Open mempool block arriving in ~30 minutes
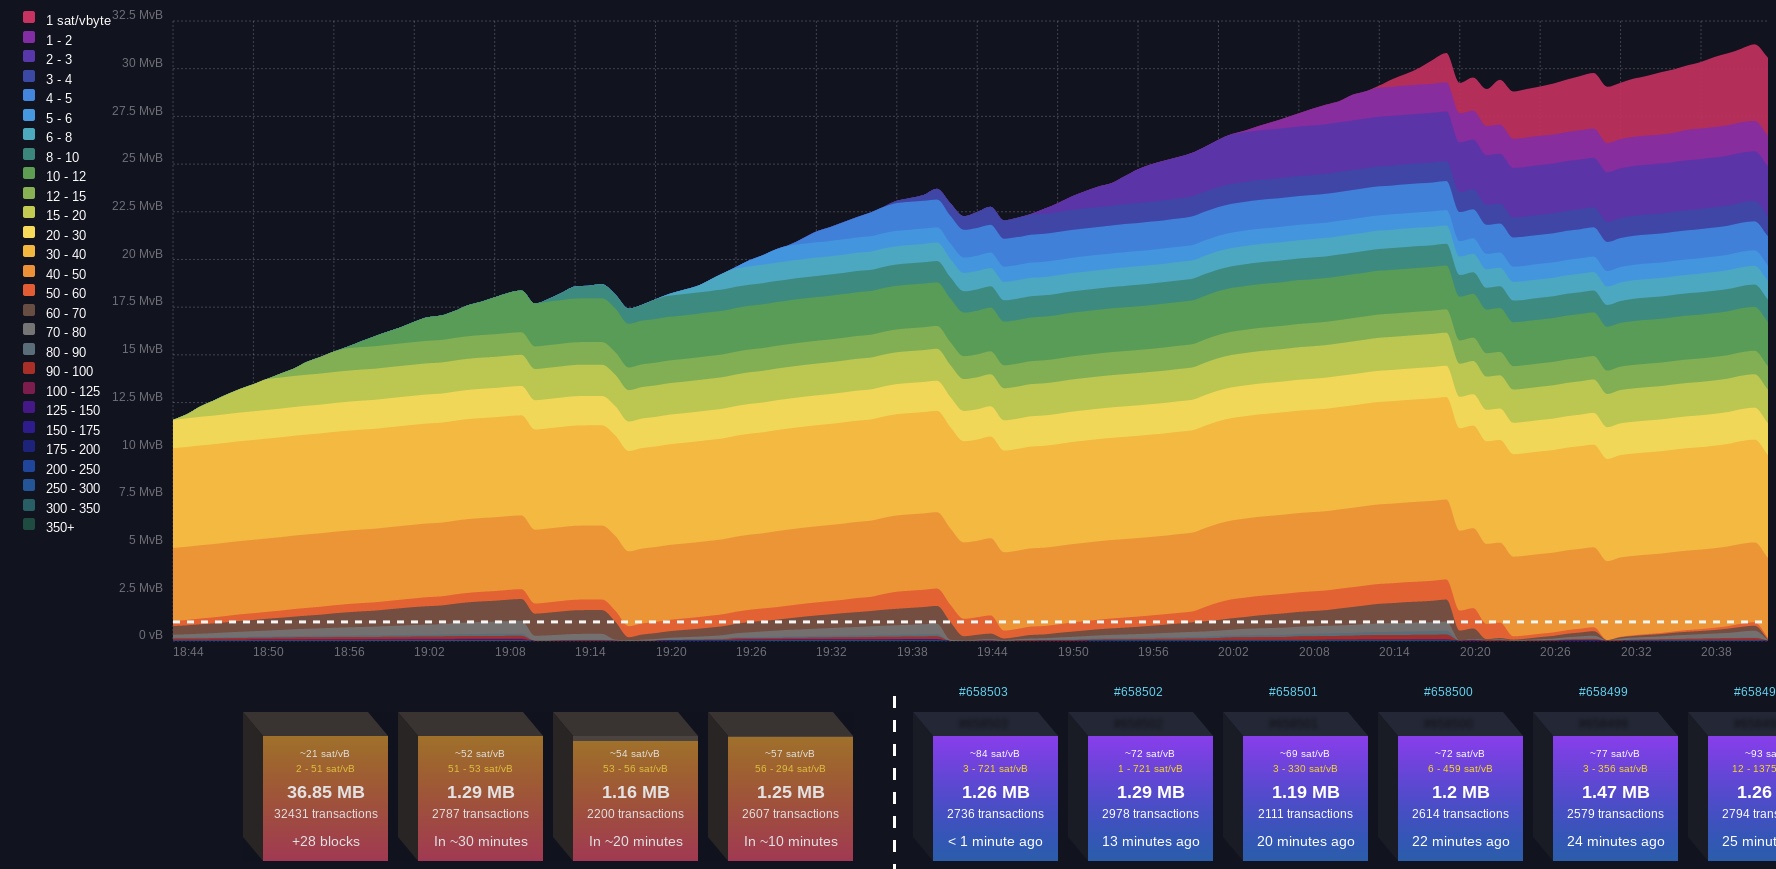The width and height of the screenshot is (1776, 869). click(480, 798)
